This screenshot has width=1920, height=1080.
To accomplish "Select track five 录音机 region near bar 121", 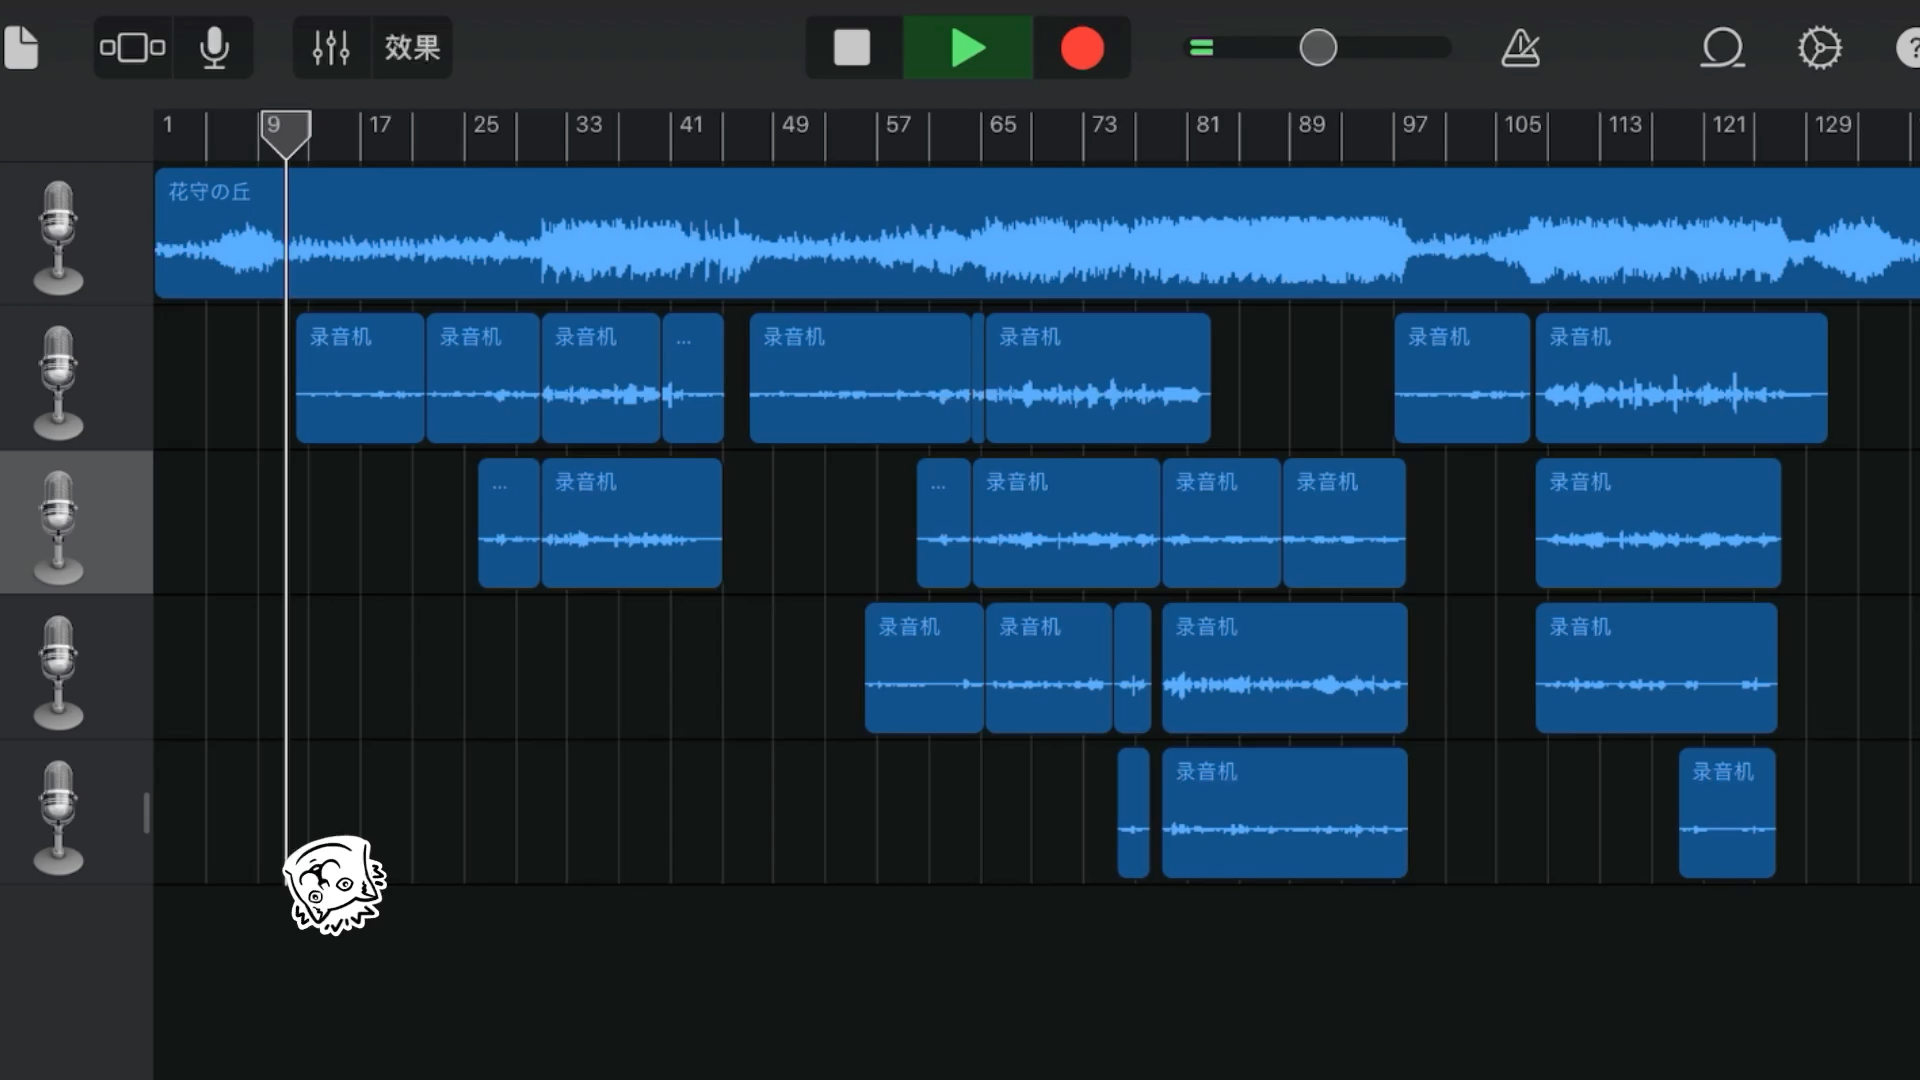I will tap(1727, 813).
